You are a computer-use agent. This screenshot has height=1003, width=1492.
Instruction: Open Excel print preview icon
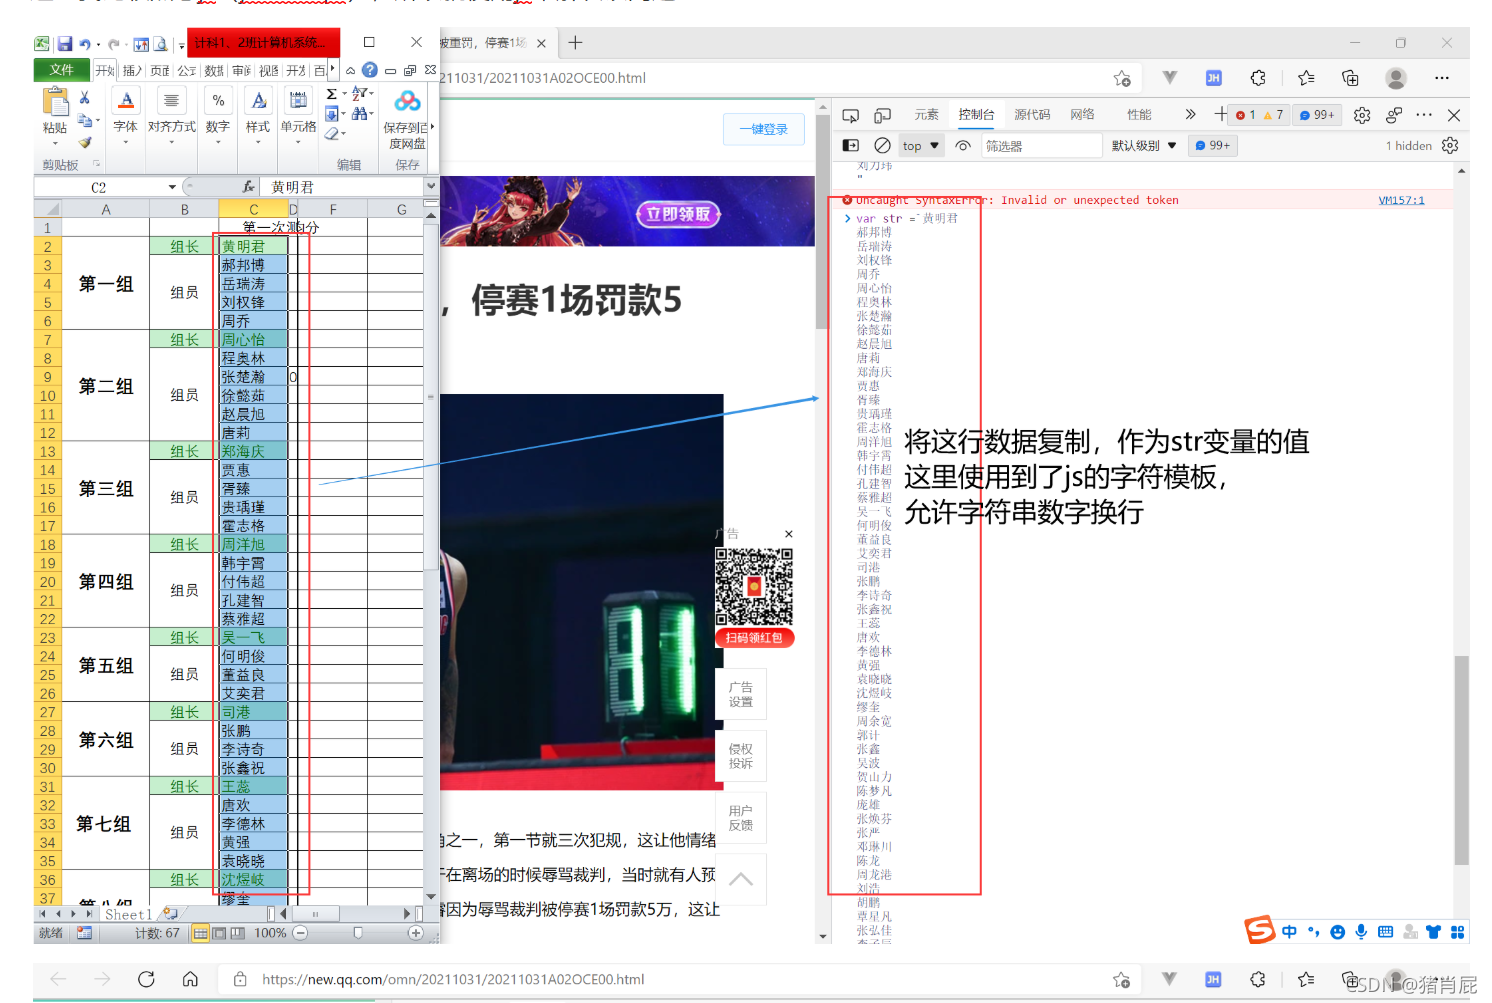click(160, 44)
